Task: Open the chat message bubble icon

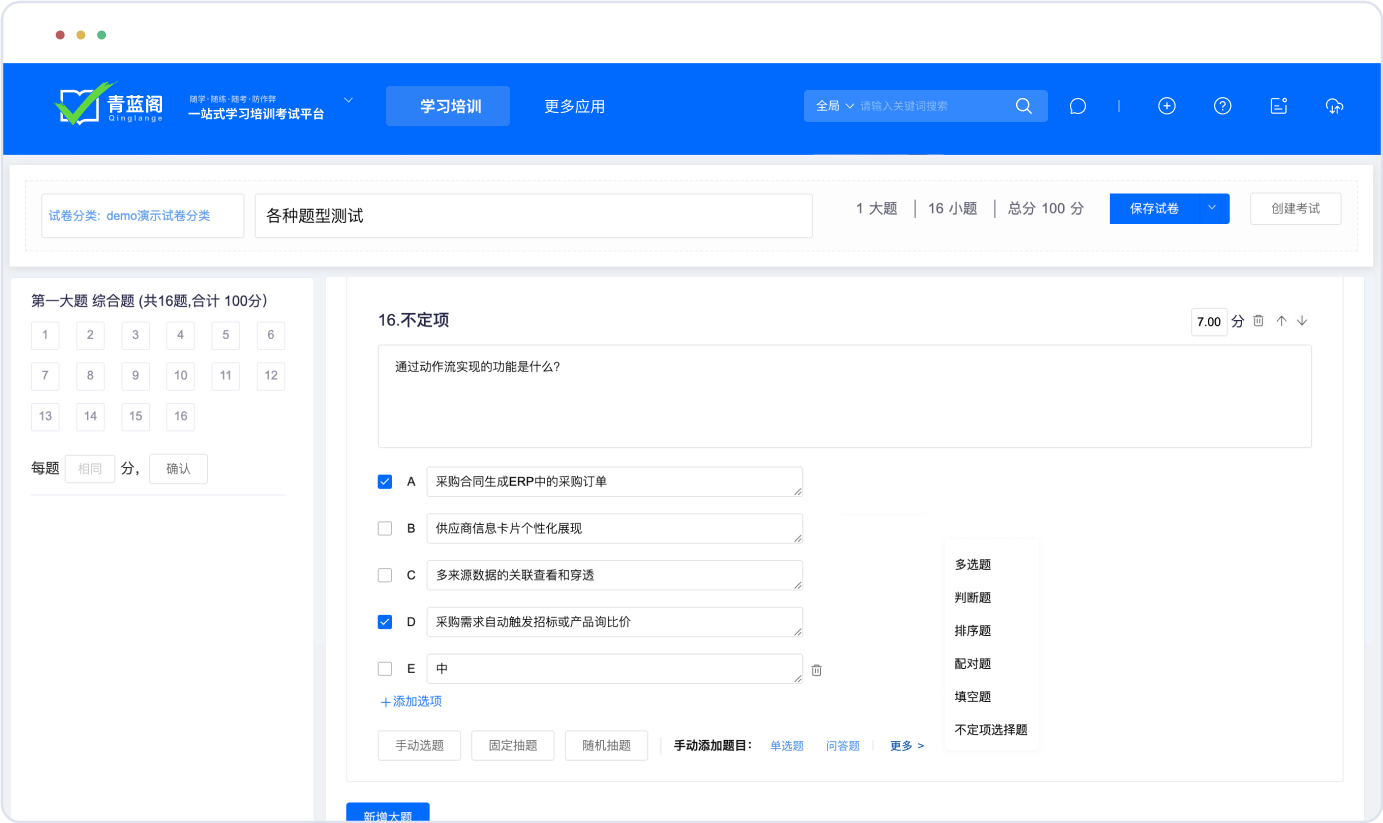Action: 1077,106
